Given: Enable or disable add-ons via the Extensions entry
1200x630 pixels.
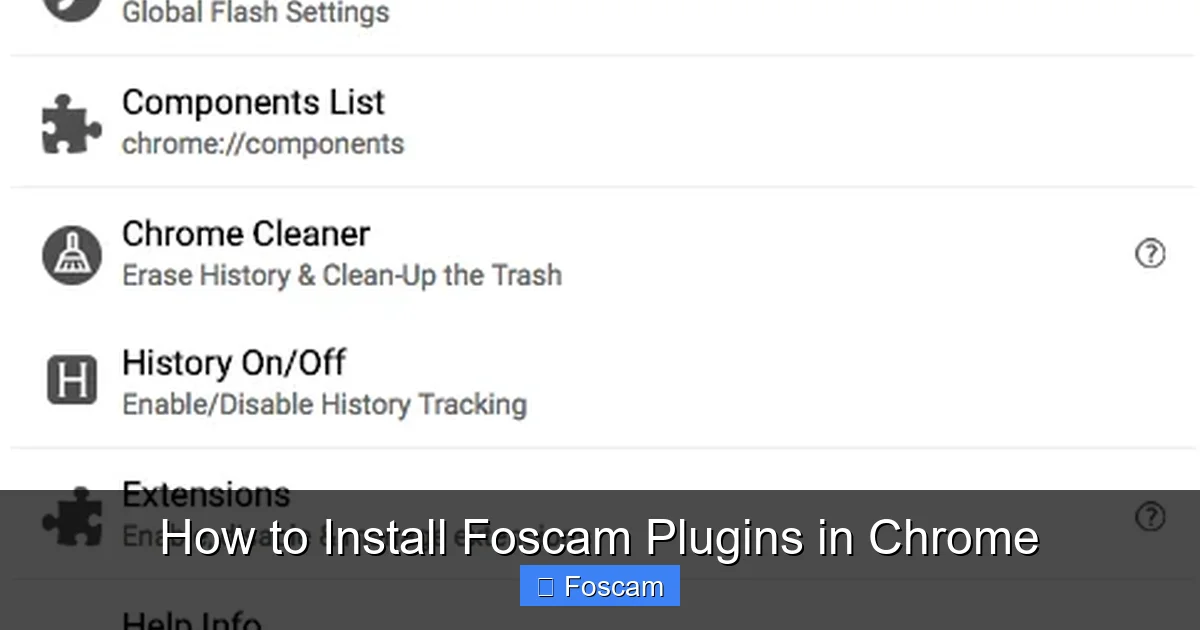Looking at the screenshot, I should pos(205,494).
